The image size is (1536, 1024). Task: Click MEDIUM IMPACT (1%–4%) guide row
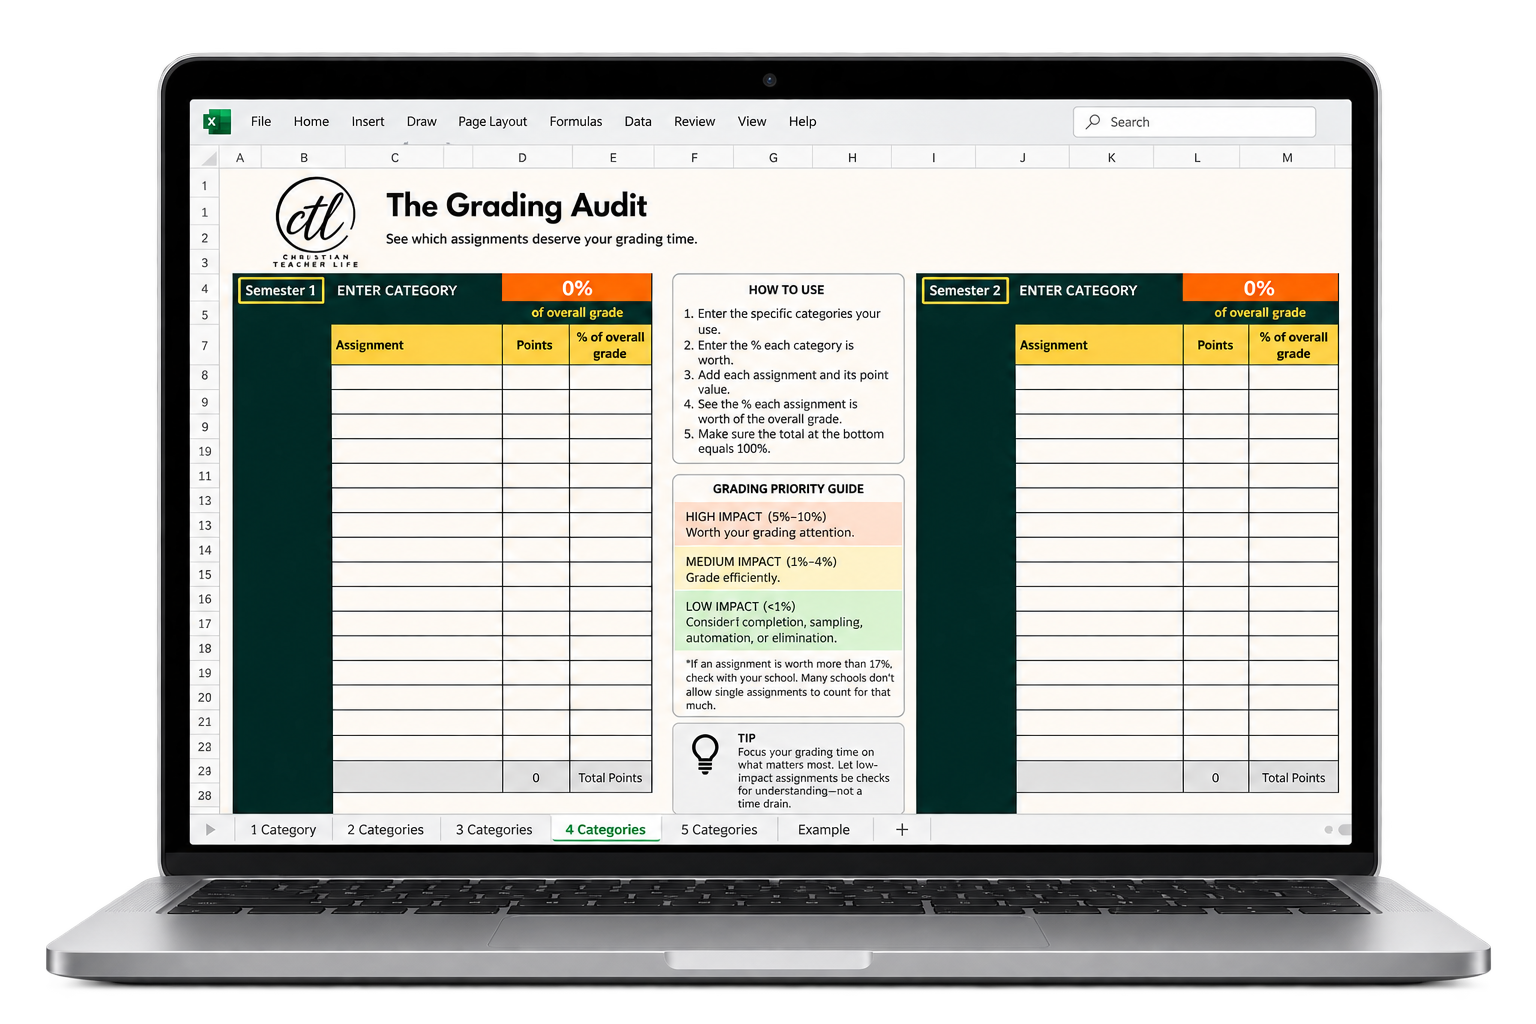[x=788, y=569]
